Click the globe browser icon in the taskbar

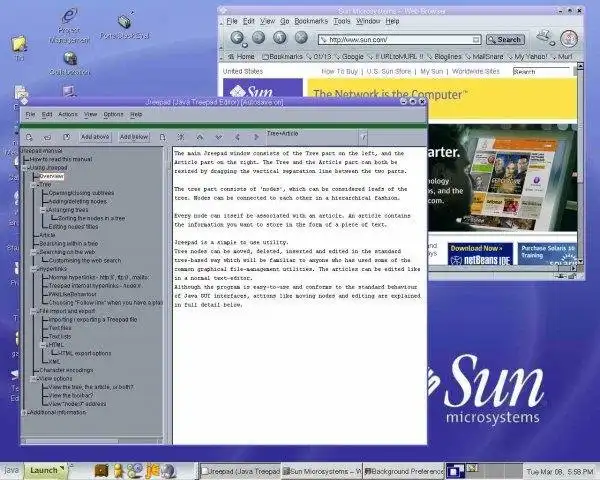[x=168, y=471]
